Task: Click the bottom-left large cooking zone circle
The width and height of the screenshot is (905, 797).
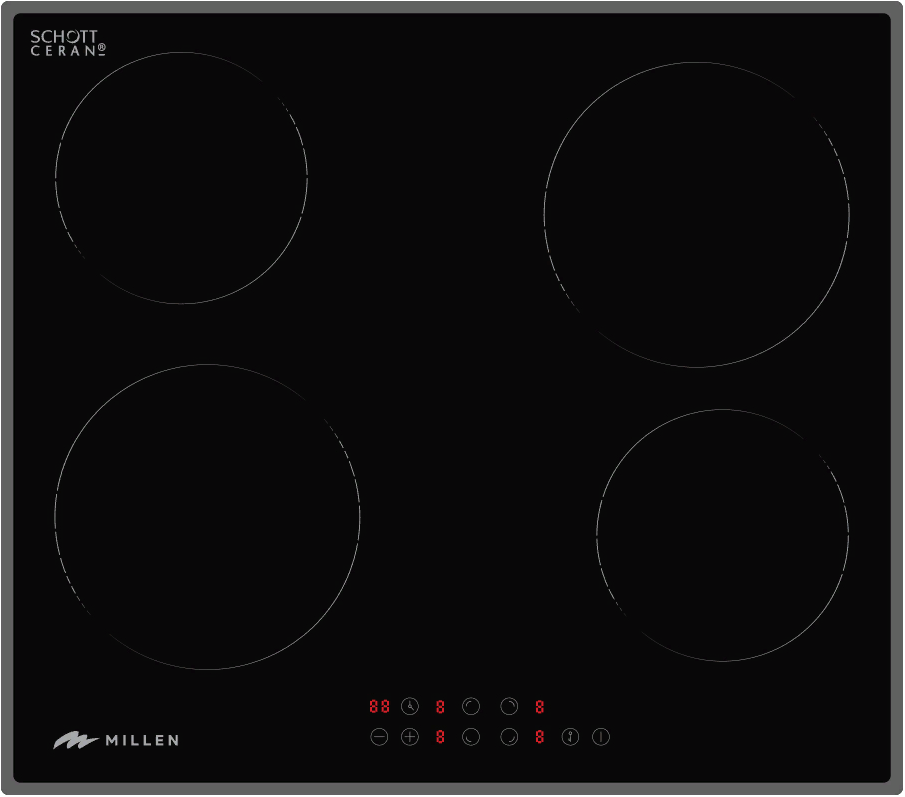Action: tap(207, 517)
